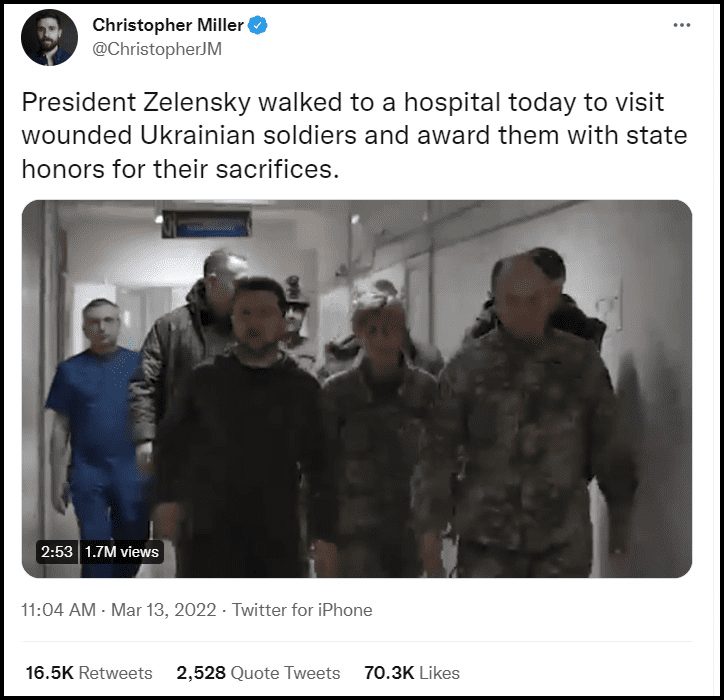
Task: Click the hallway sign in the video frame
Action: (x=206, y=224)
